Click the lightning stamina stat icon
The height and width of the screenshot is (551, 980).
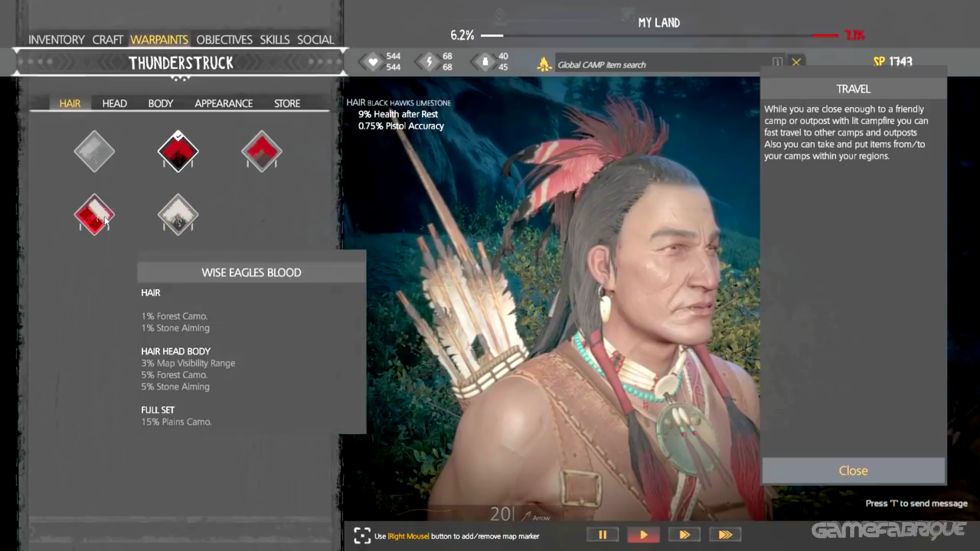tap(429, 61)
